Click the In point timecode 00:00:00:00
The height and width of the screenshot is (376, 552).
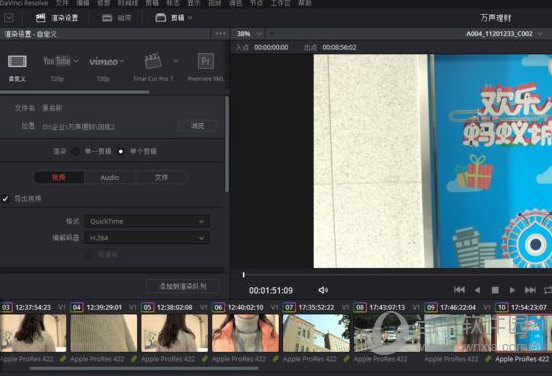[271, 48]
